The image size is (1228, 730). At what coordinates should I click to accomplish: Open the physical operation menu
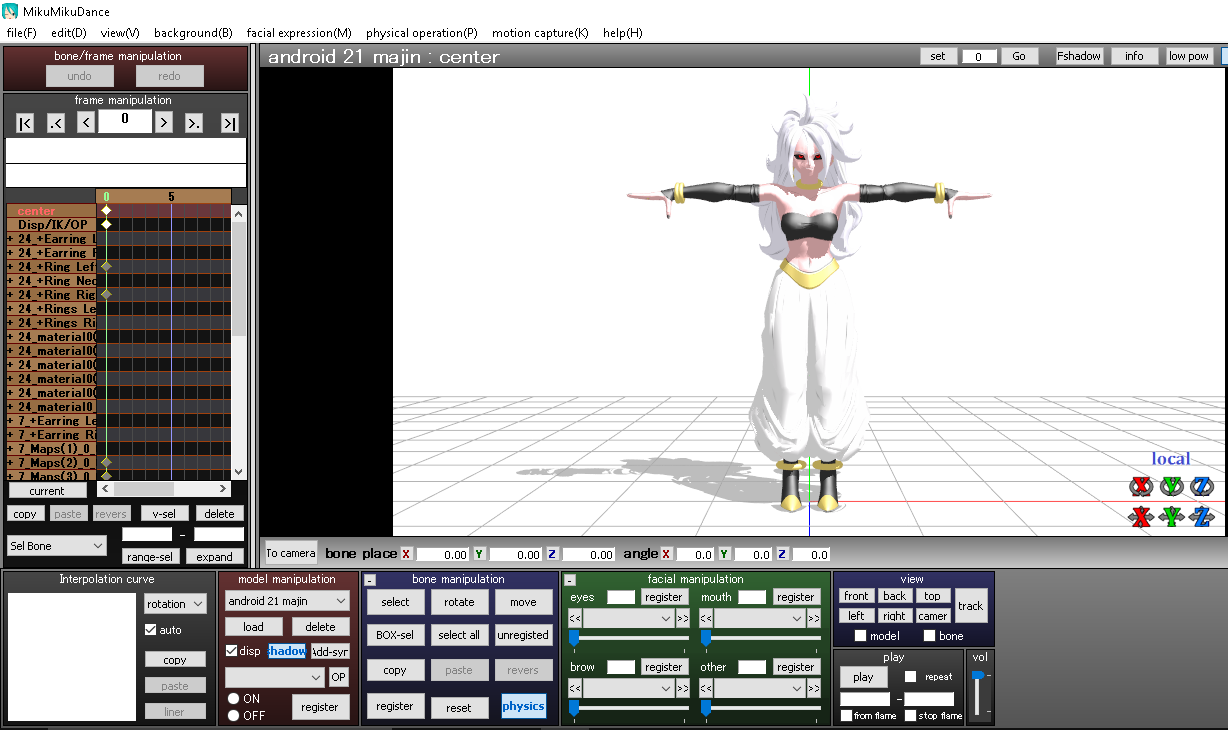click(x=421, y=33)
